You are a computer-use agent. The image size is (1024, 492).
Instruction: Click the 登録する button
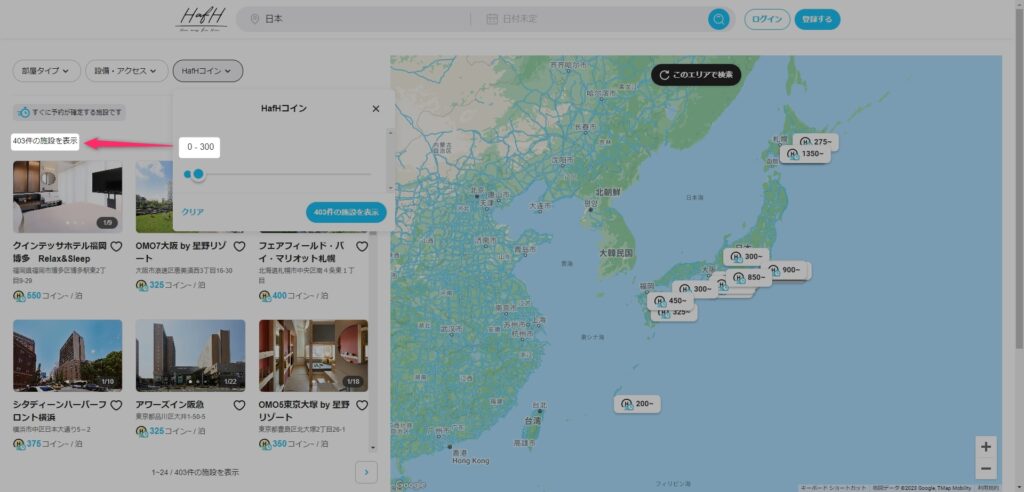[817, 19]
